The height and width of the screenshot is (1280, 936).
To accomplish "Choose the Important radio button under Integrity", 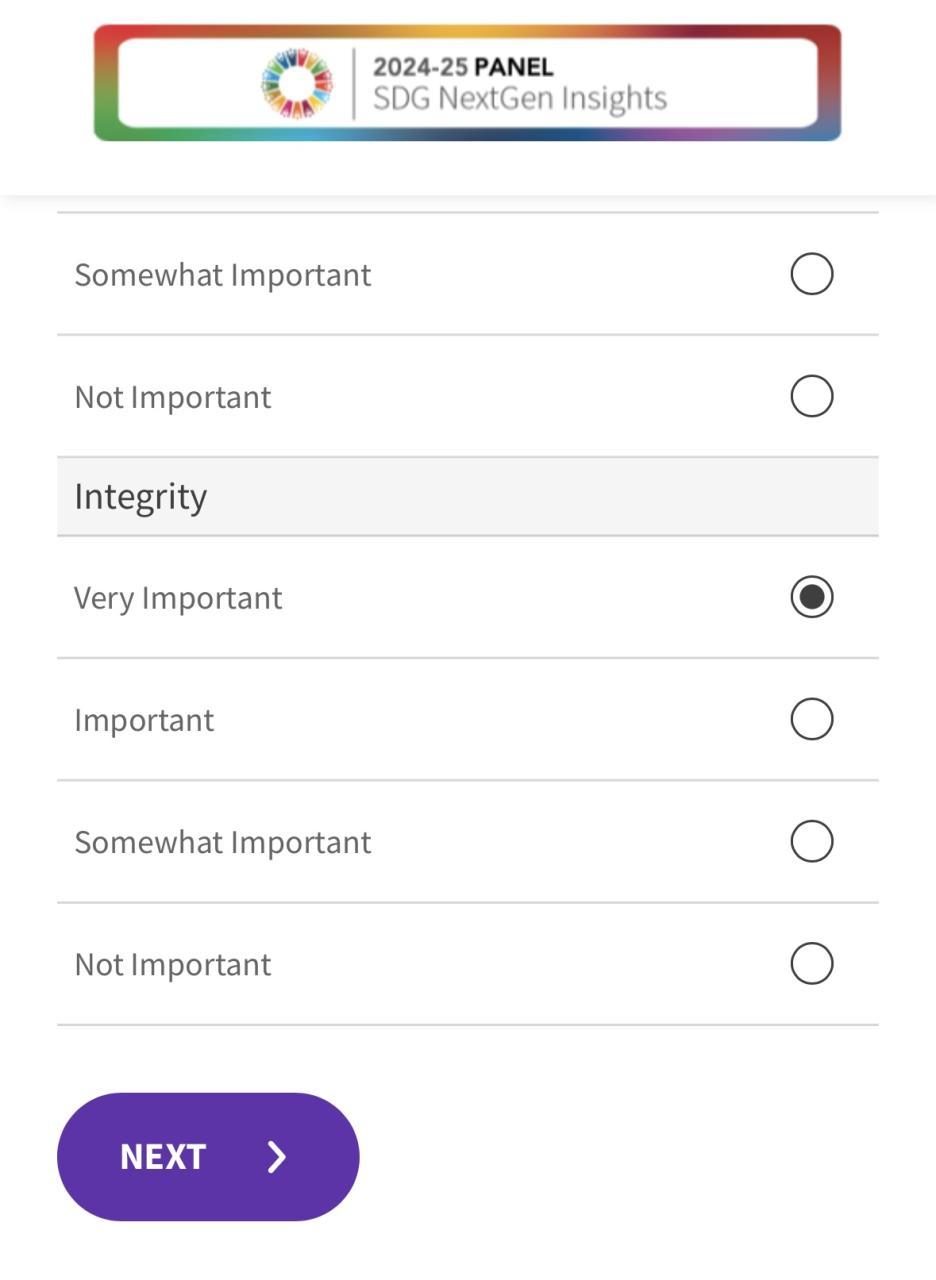I will pyautogui.click(x=811, y=719).
